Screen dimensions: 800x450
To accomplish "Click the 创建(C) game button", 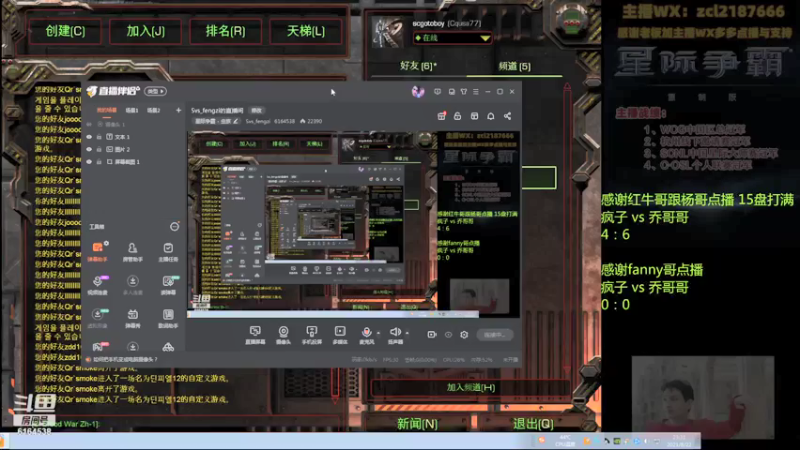I will click(x=65, y=31).
